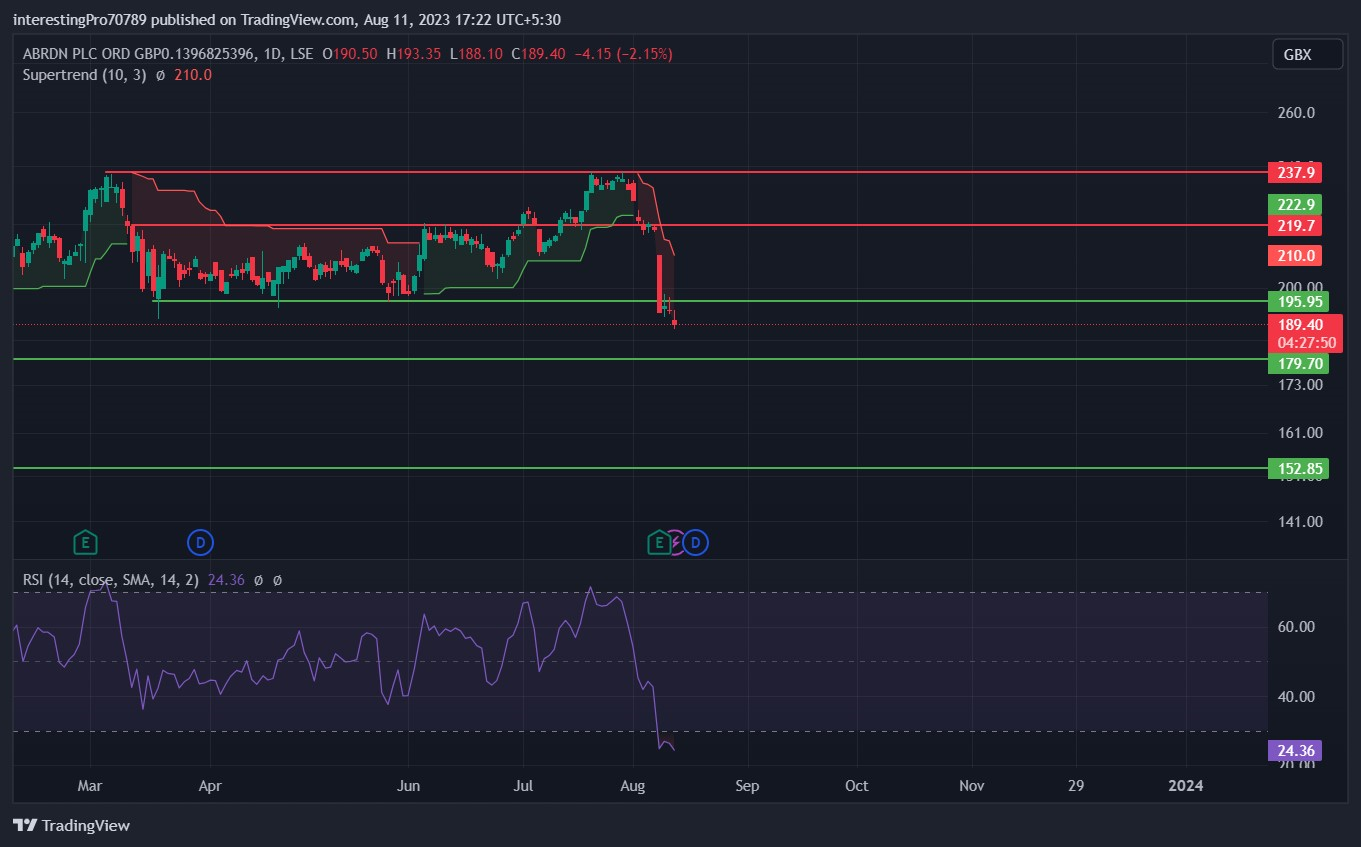Screen dimensions: 1361x847
Task: Click the 141.00 price axis tick
Action: coord(1301,521)
